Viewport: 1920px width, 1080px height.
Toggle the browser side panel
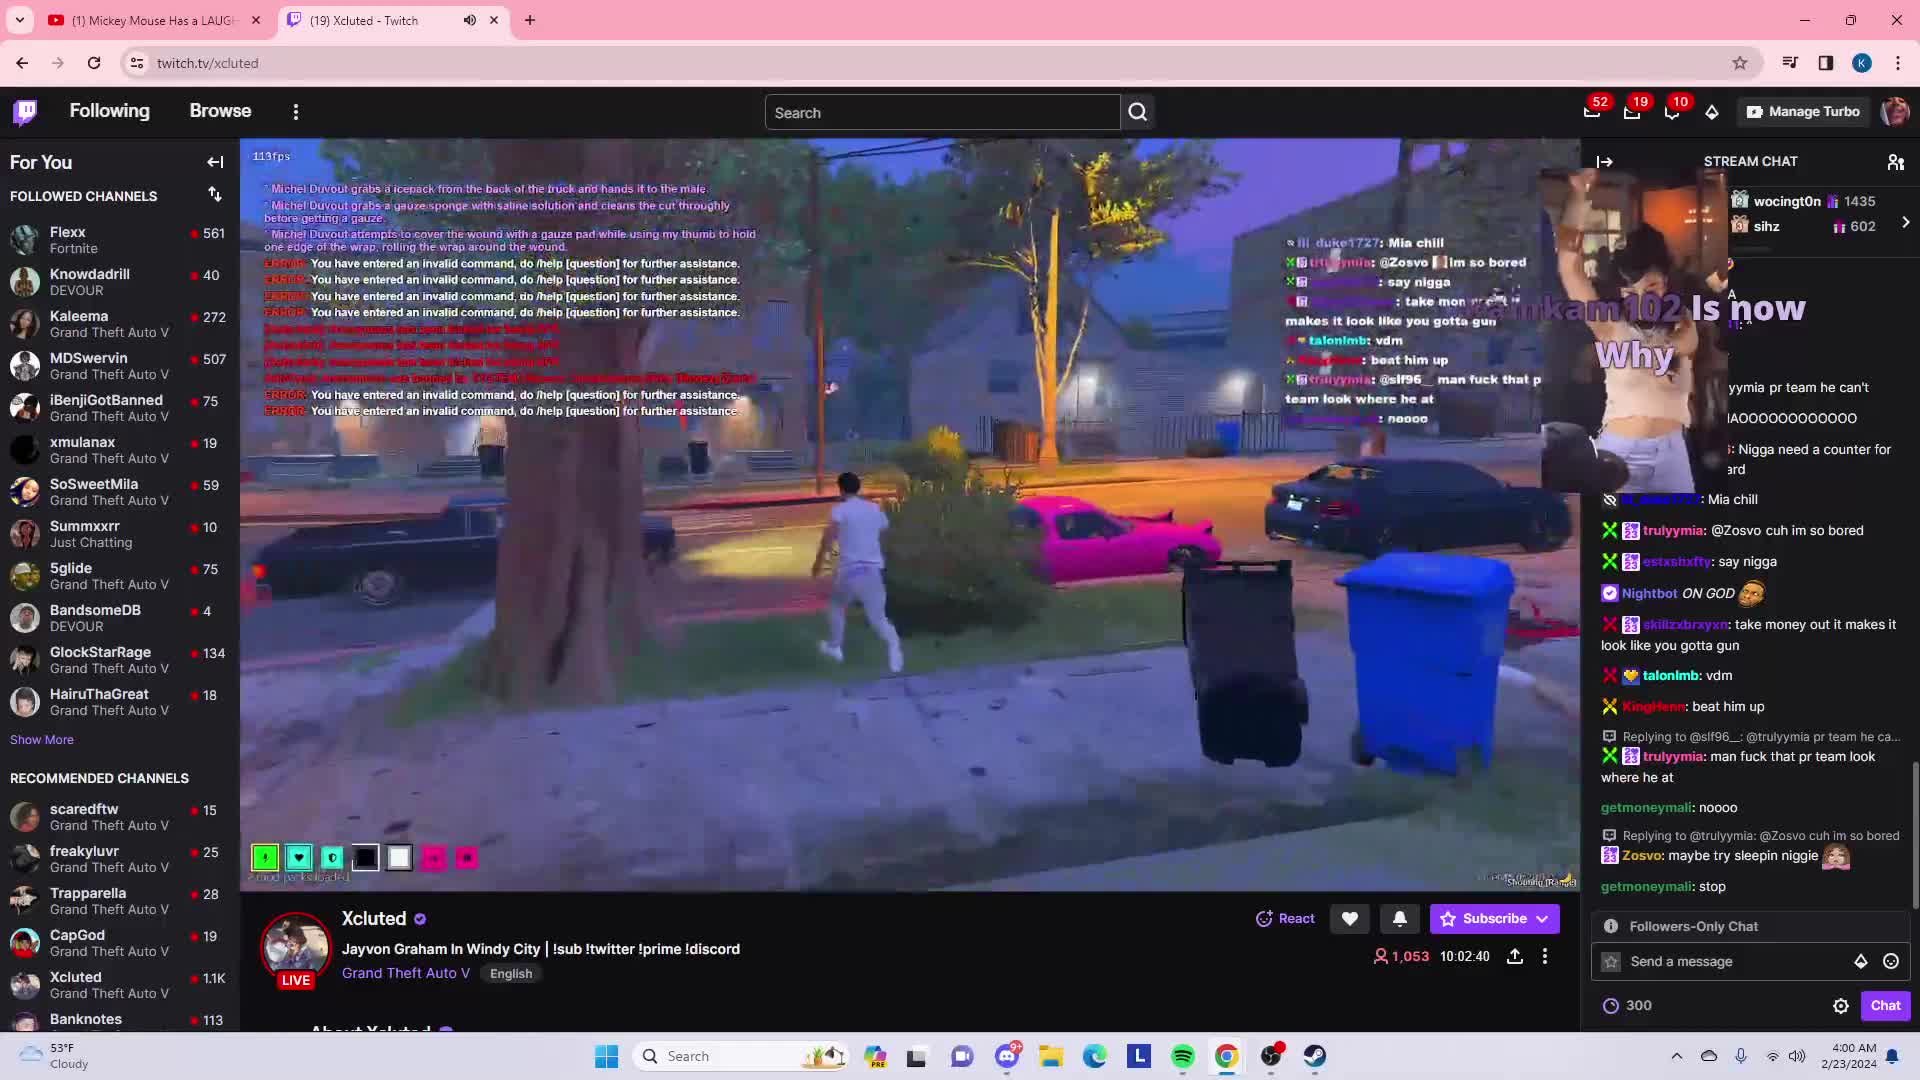tap(1826, 63)
